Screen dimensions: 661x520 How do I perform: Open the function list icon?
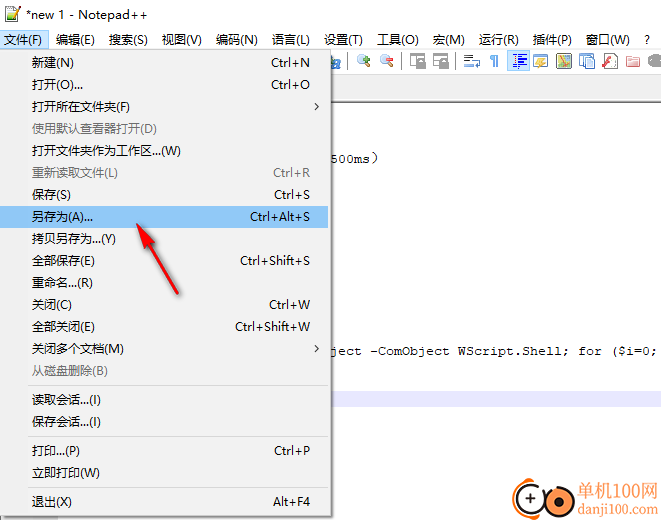[x=610, y=62]
